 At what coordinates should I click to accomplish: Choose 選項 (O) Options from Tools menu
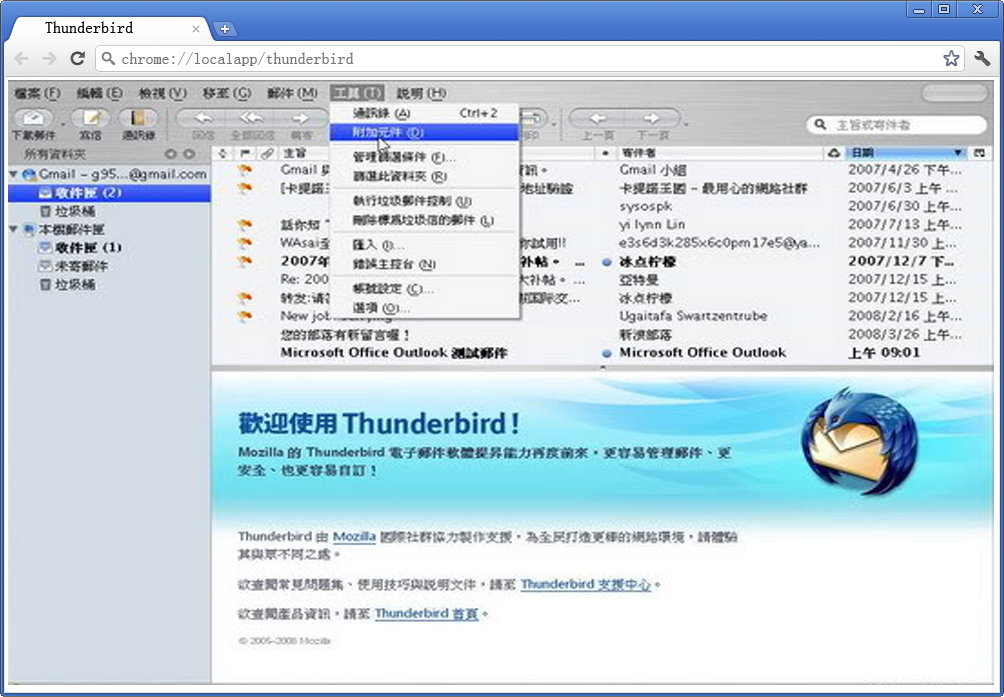pos(425,308)
